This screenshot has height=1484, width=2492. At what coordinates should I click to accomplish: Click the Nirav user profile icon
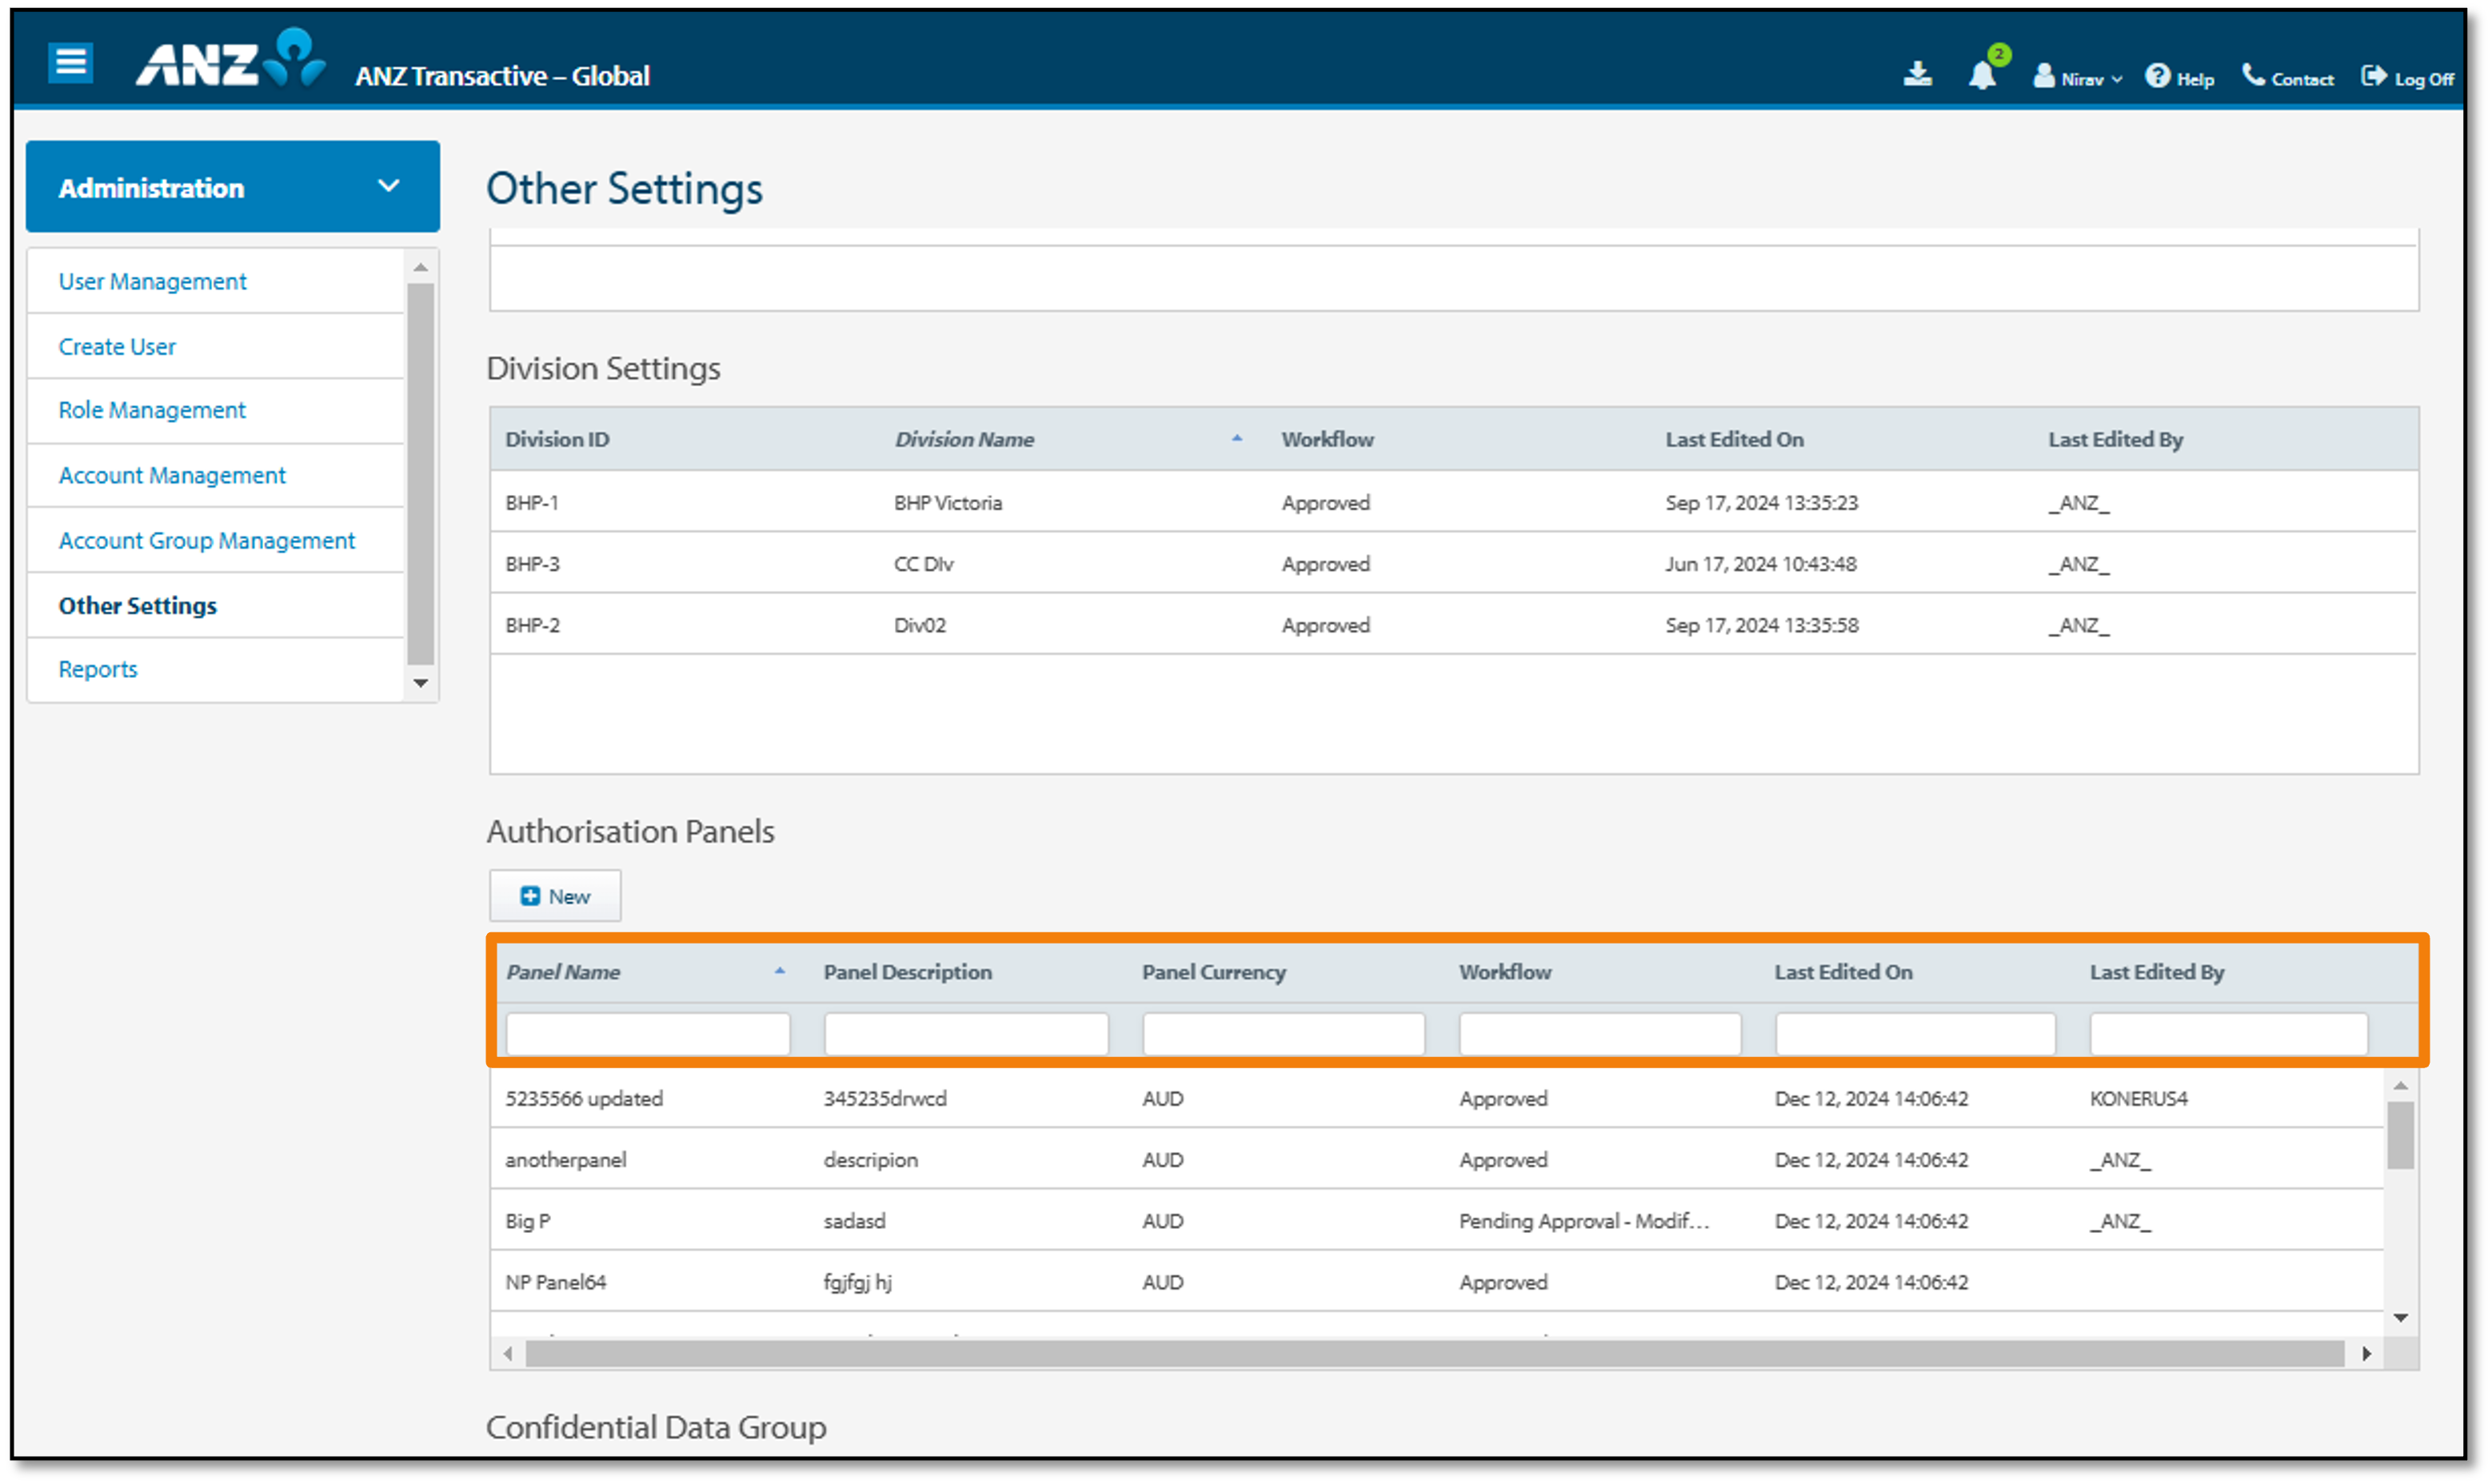point(2043,76)
